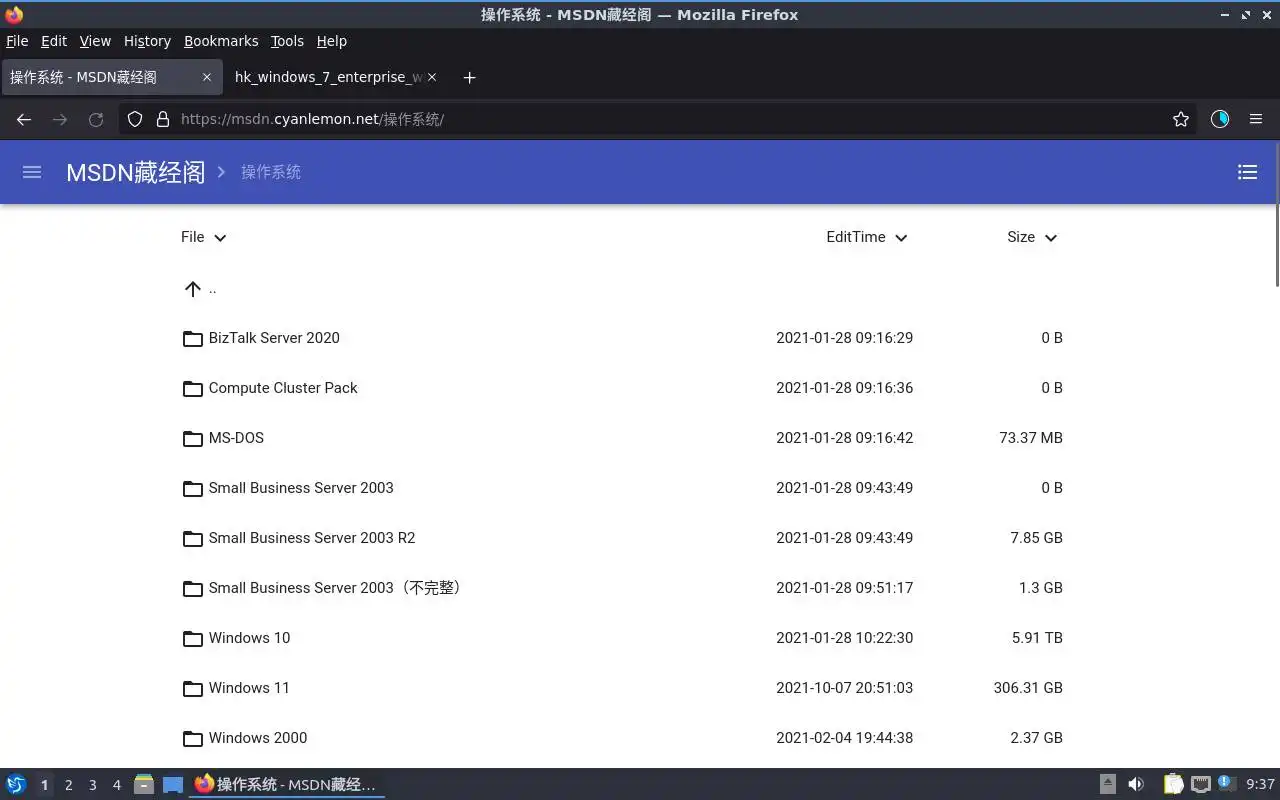
Task: Go to parent directory with the up arrow
Action: [x=193, y=289]
